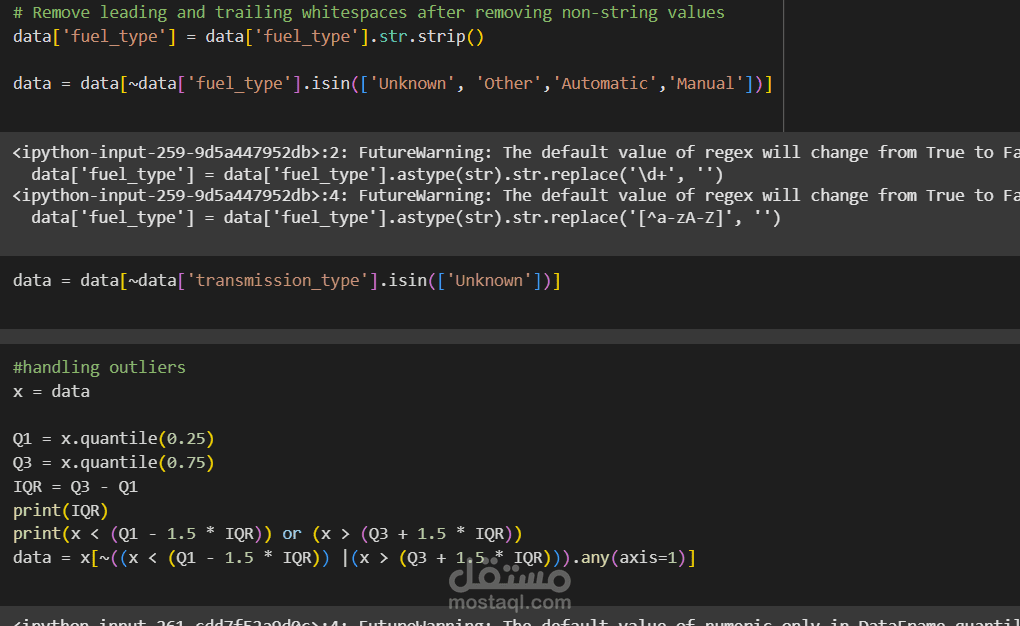Click the fuel_type str.strip() code line

coord(248,36)
